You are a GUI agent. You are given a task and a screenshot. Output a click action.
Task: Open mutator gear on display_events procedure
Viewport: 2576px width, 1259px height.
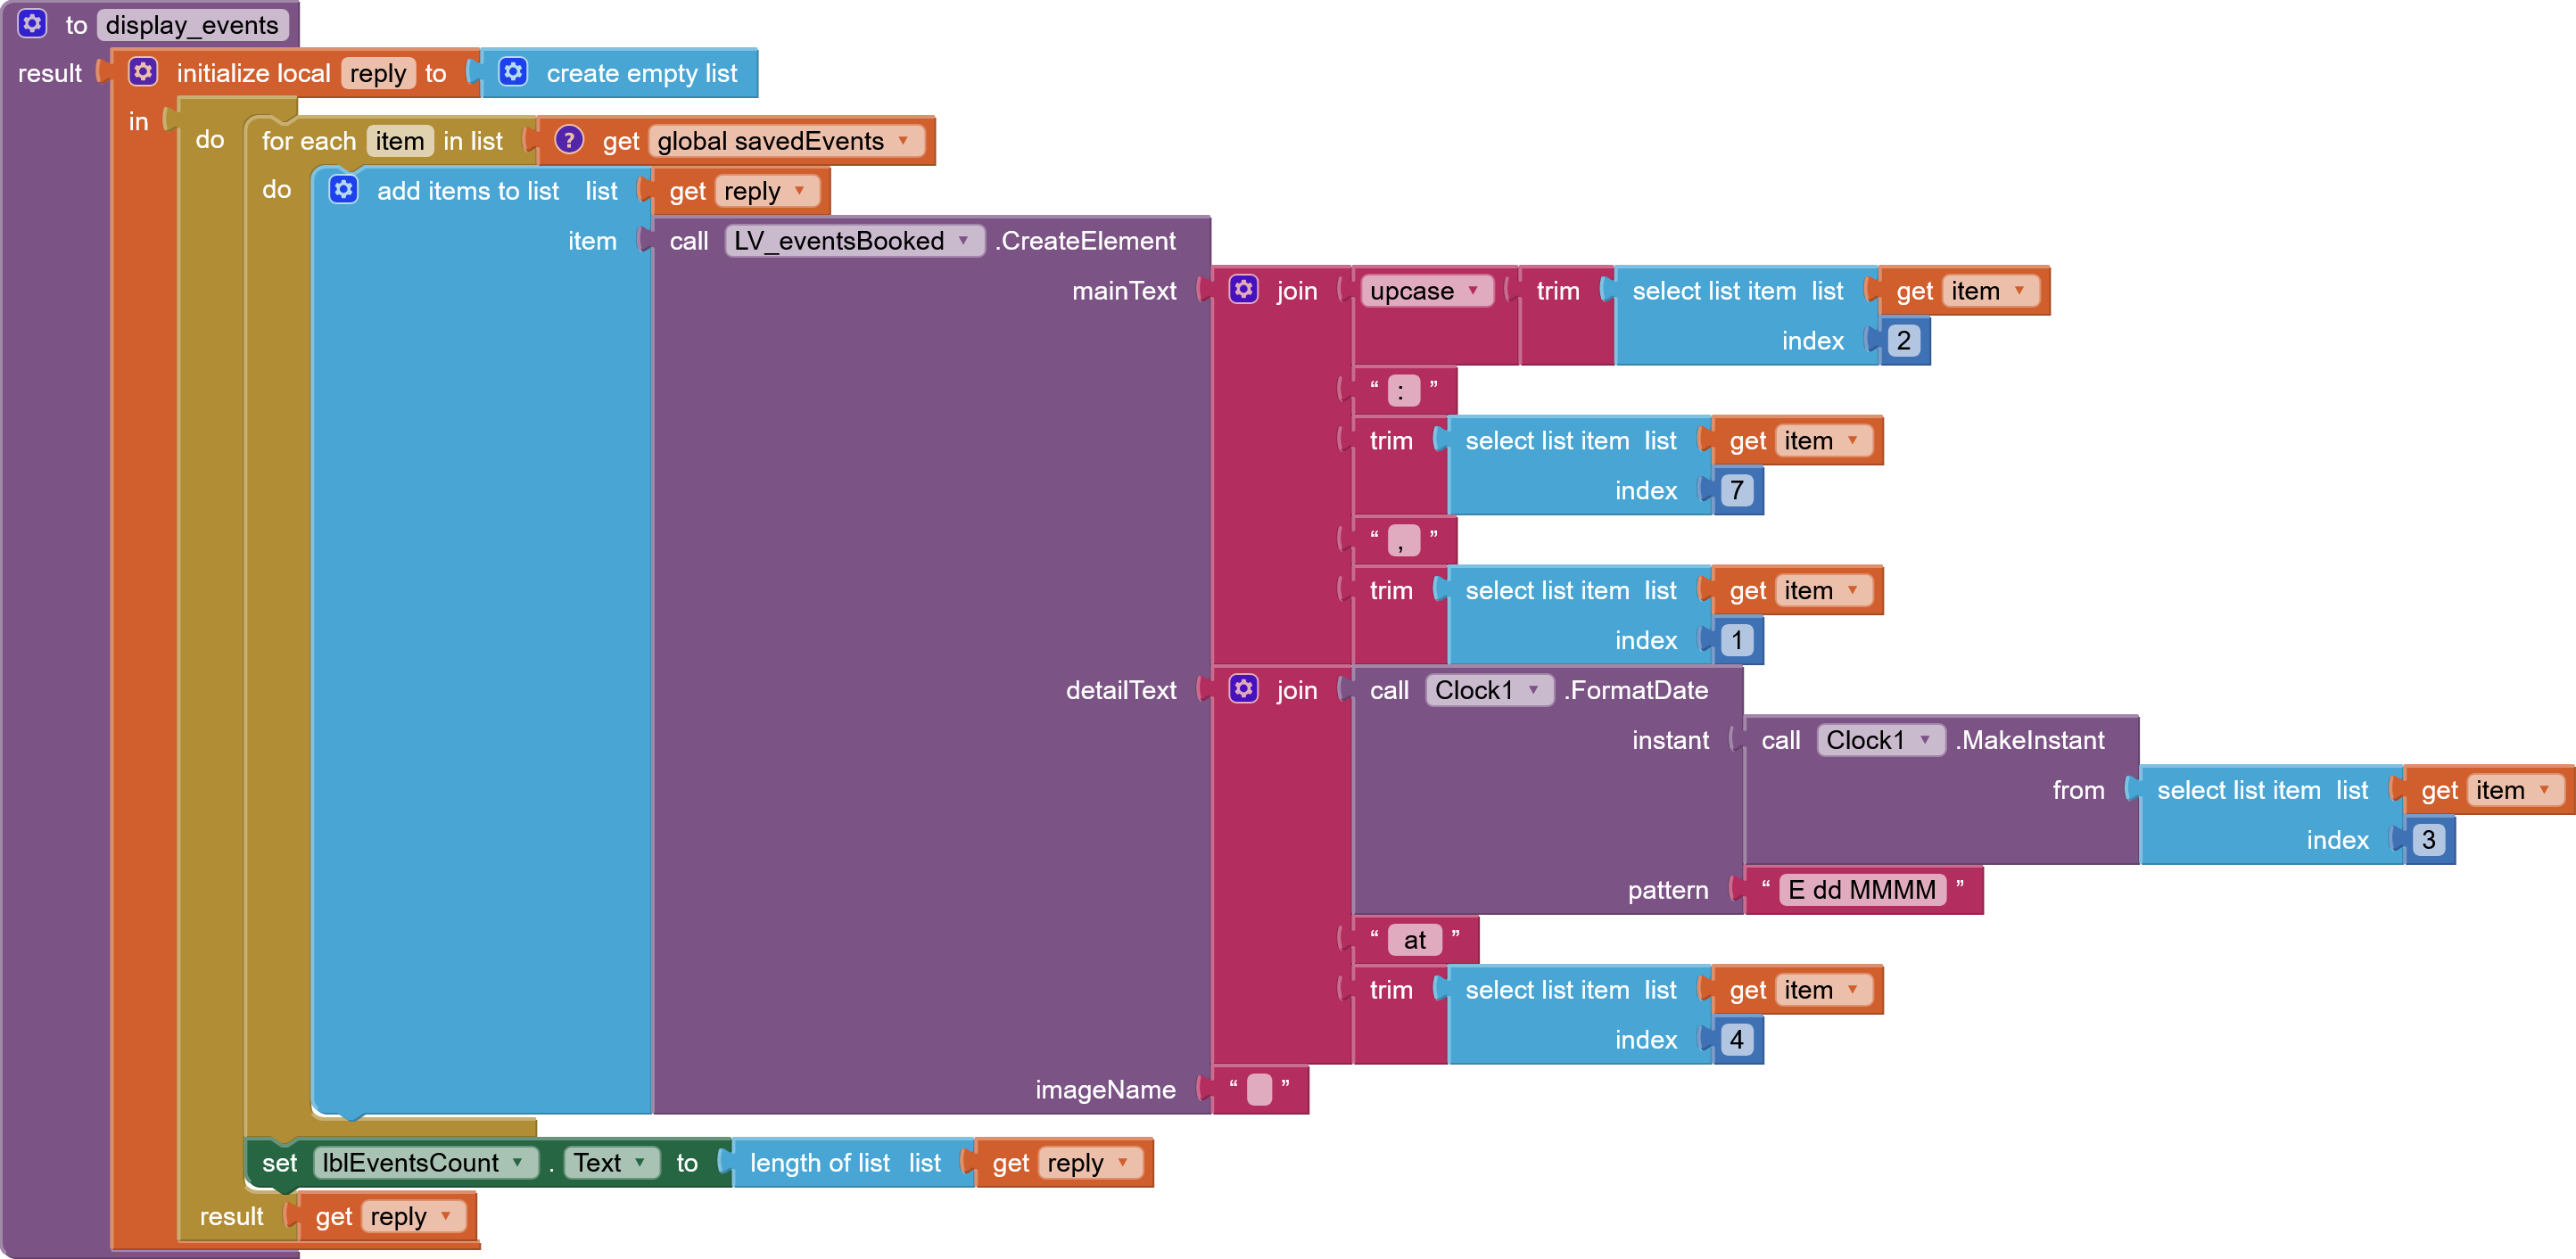point(32,23)
